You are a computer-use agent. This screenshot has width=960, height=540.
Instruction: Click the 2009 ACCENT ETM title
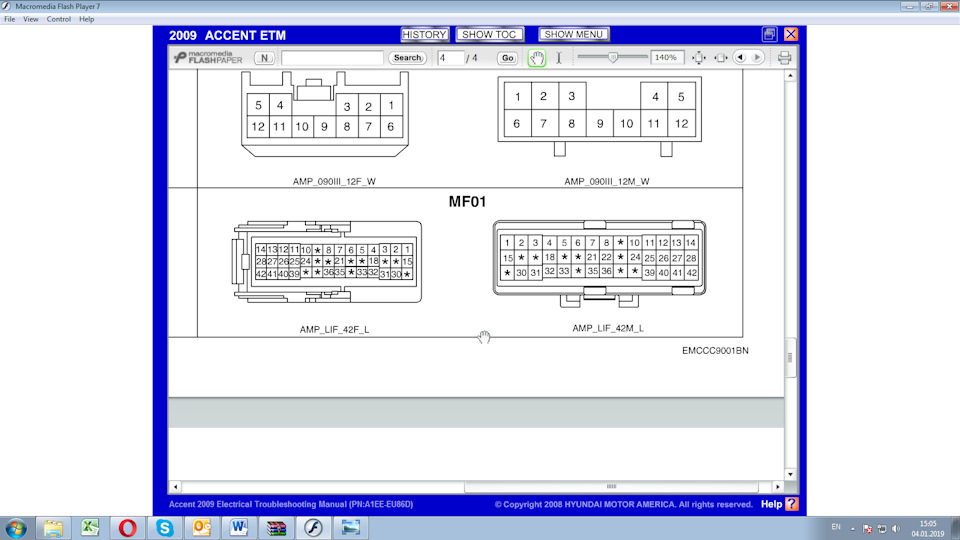point(227,35)
